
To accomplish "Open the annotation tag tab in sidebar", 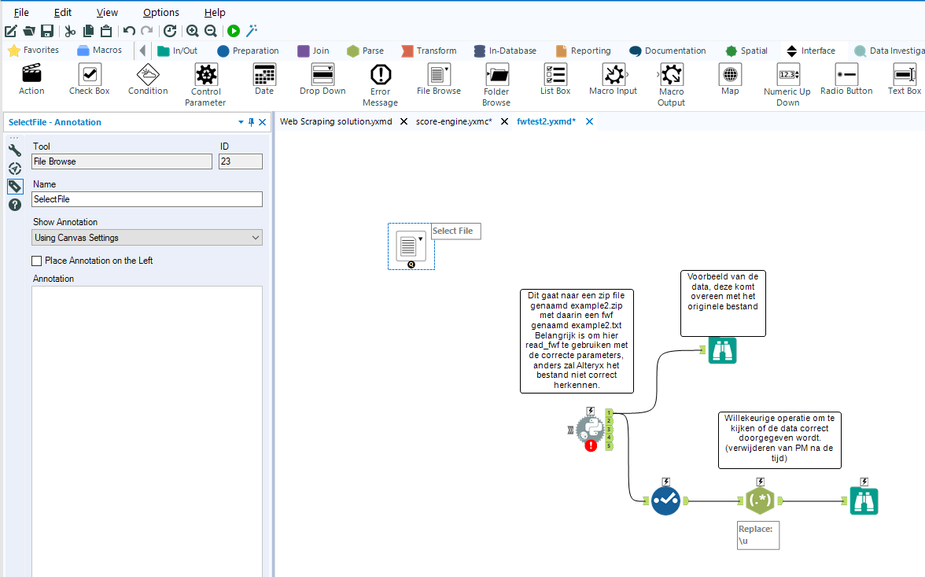I will pyautogui.click(x=15, y=186).
